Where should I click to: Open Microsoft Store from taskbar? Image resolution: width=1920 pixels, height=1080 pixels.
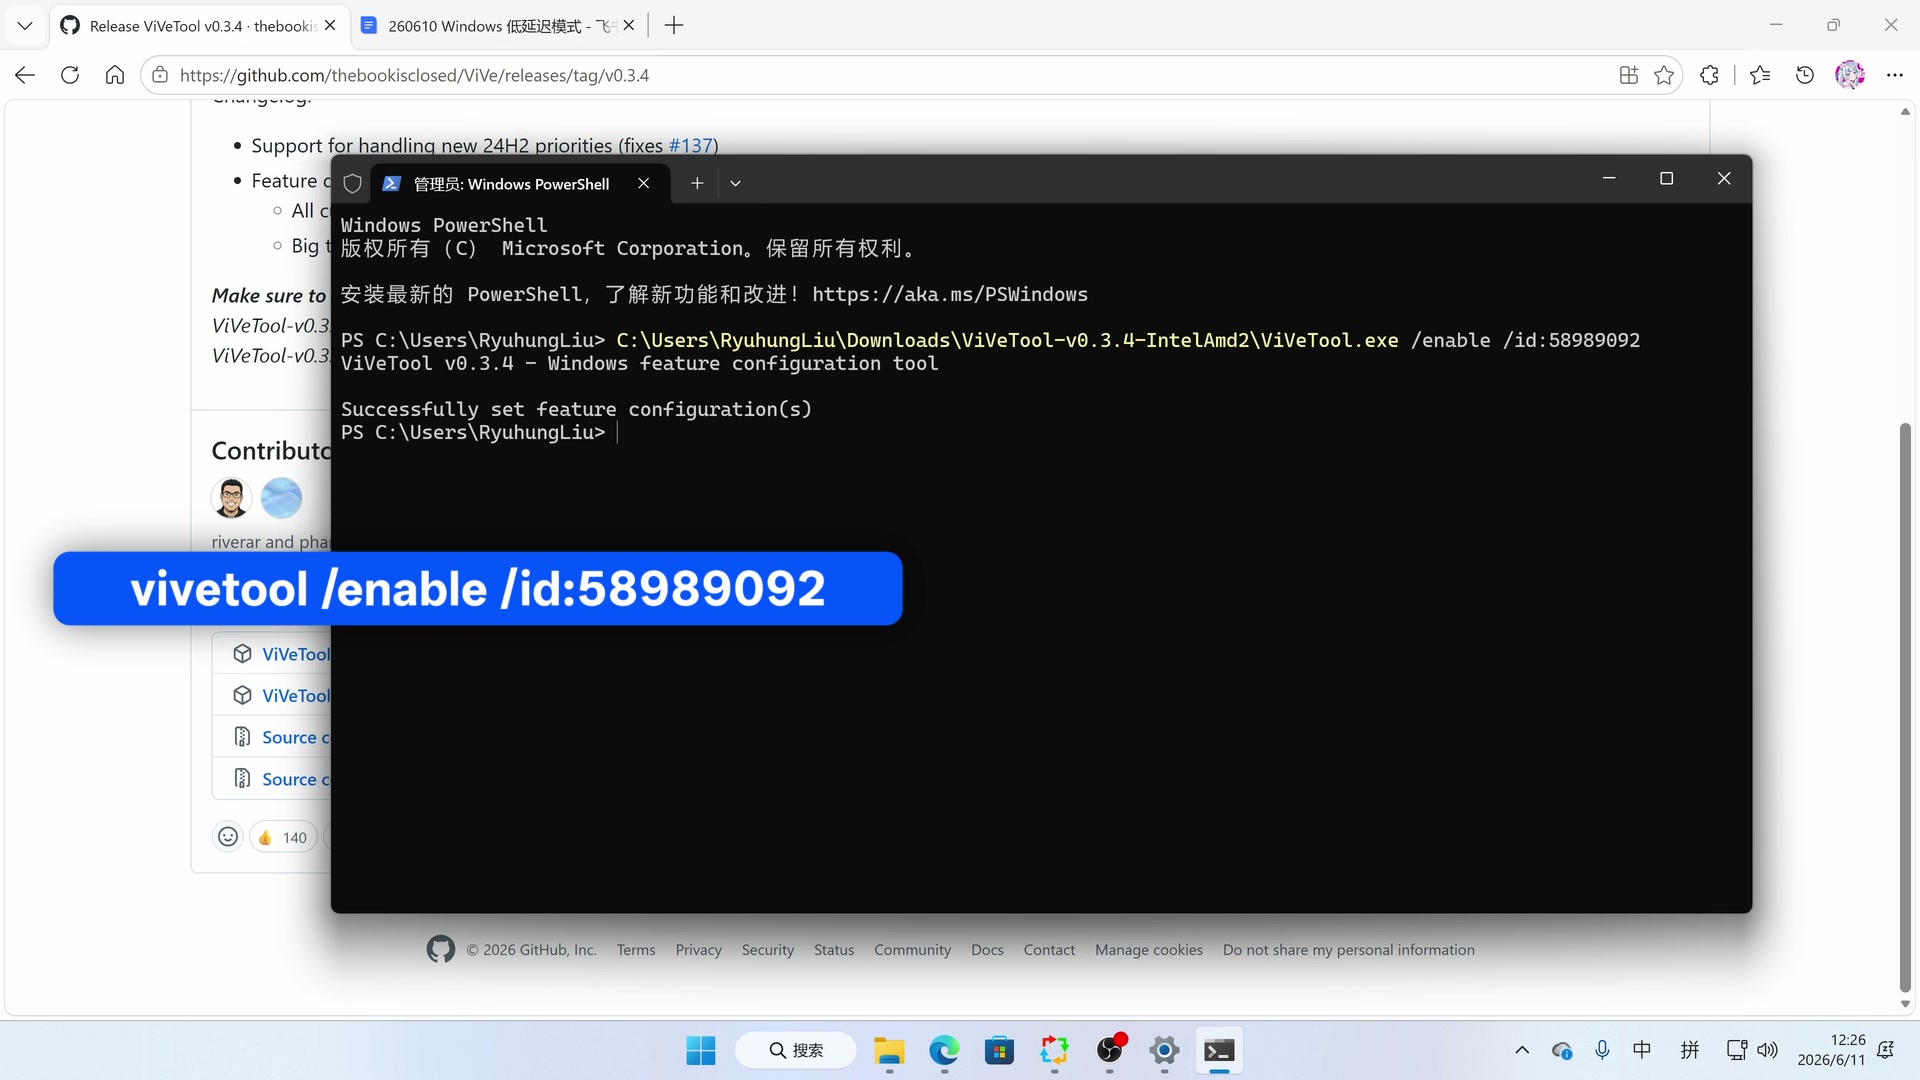click(x=999, y=1051)
